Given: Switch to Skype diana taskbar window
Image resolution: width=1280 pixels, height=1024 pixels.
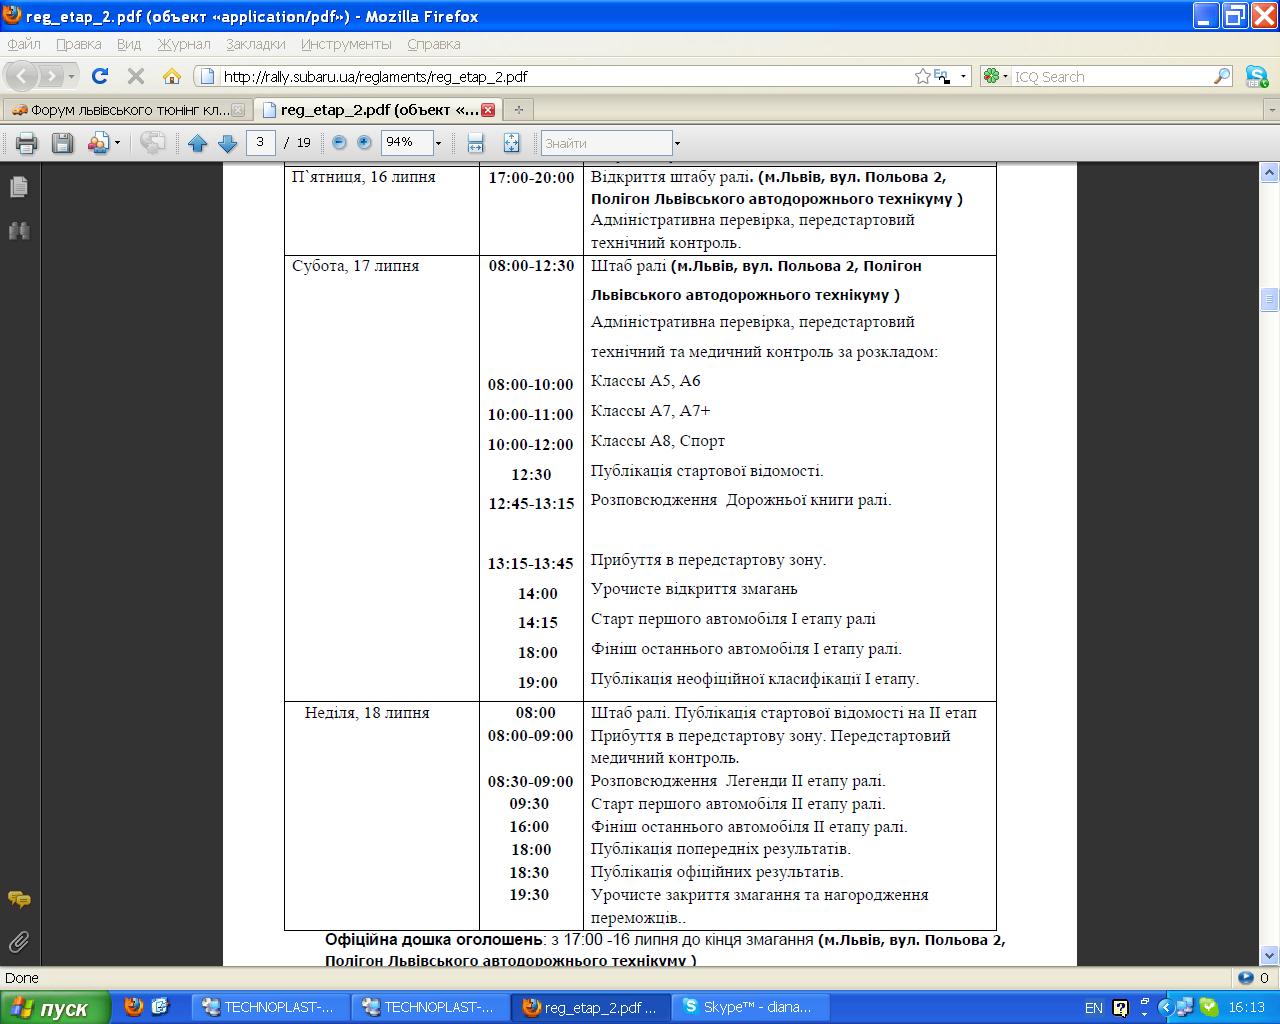Looking at the screenshot, I should pos(749,1007).
